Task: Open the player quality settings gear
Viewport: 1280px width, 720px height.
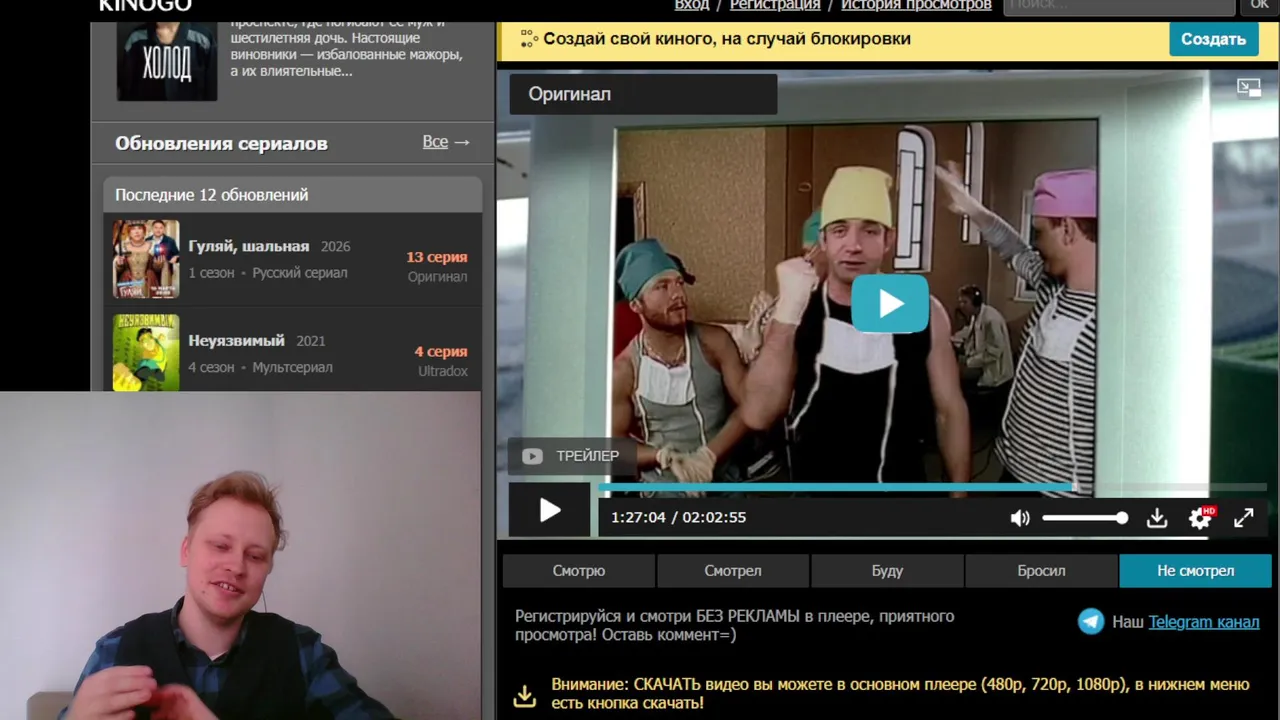Action: 1200,517
